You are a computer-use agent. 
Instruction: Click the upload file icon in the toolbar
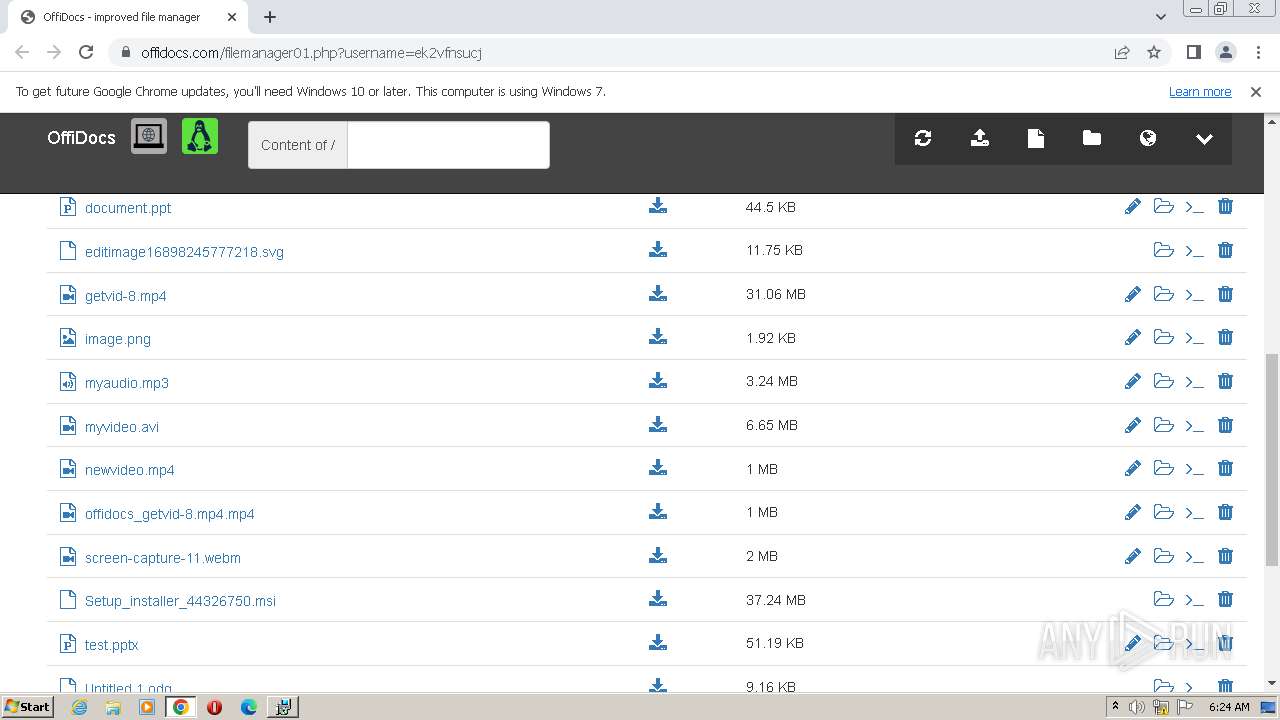pos(980,139)
